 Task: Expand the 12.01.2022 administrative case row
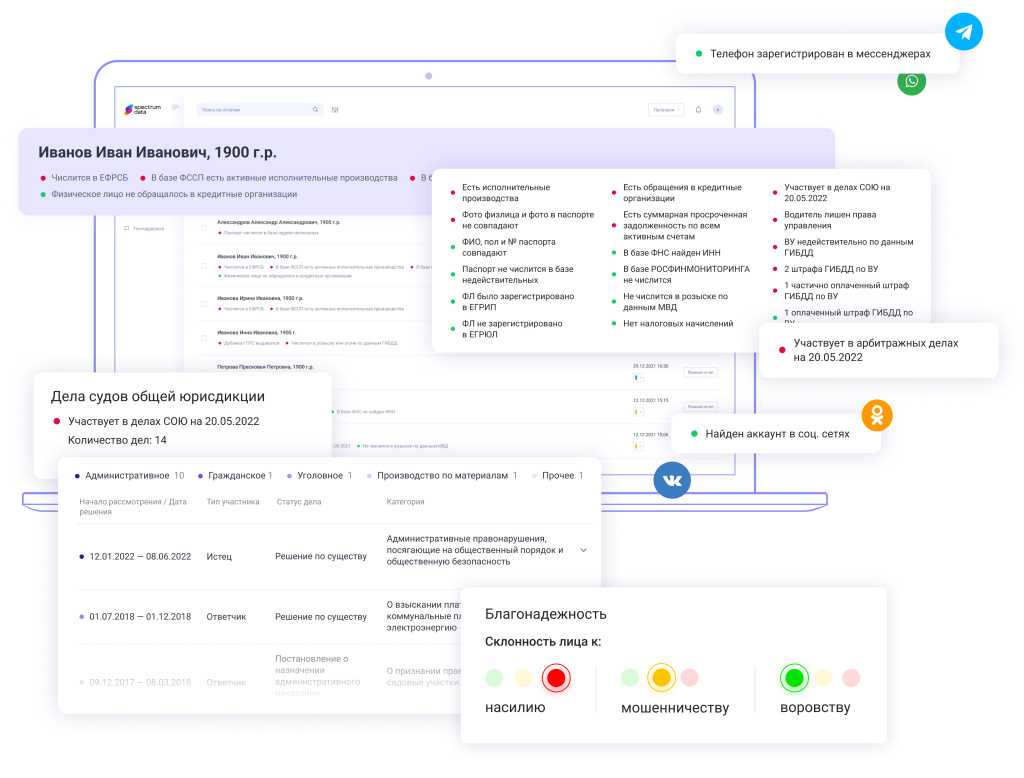coord(583,550)
